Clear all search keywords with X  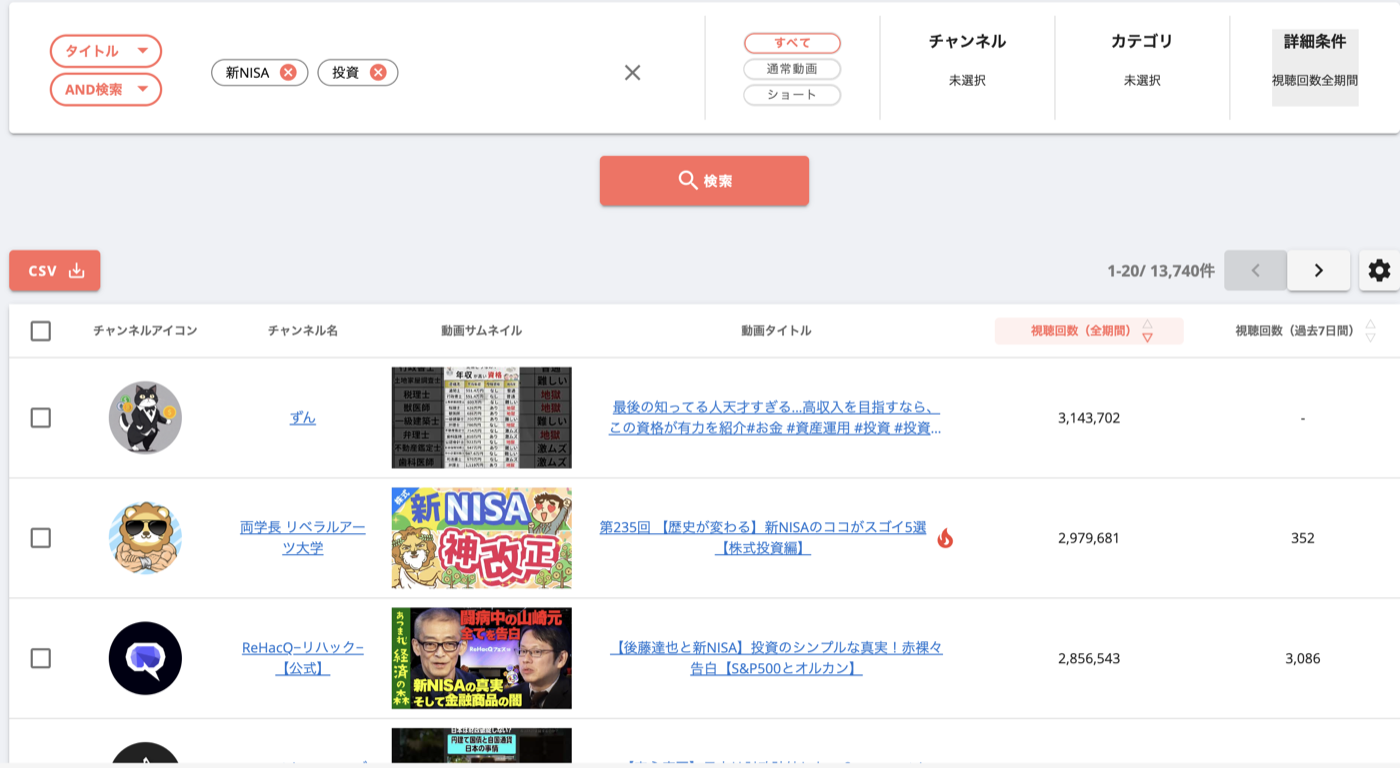[632, 72]
